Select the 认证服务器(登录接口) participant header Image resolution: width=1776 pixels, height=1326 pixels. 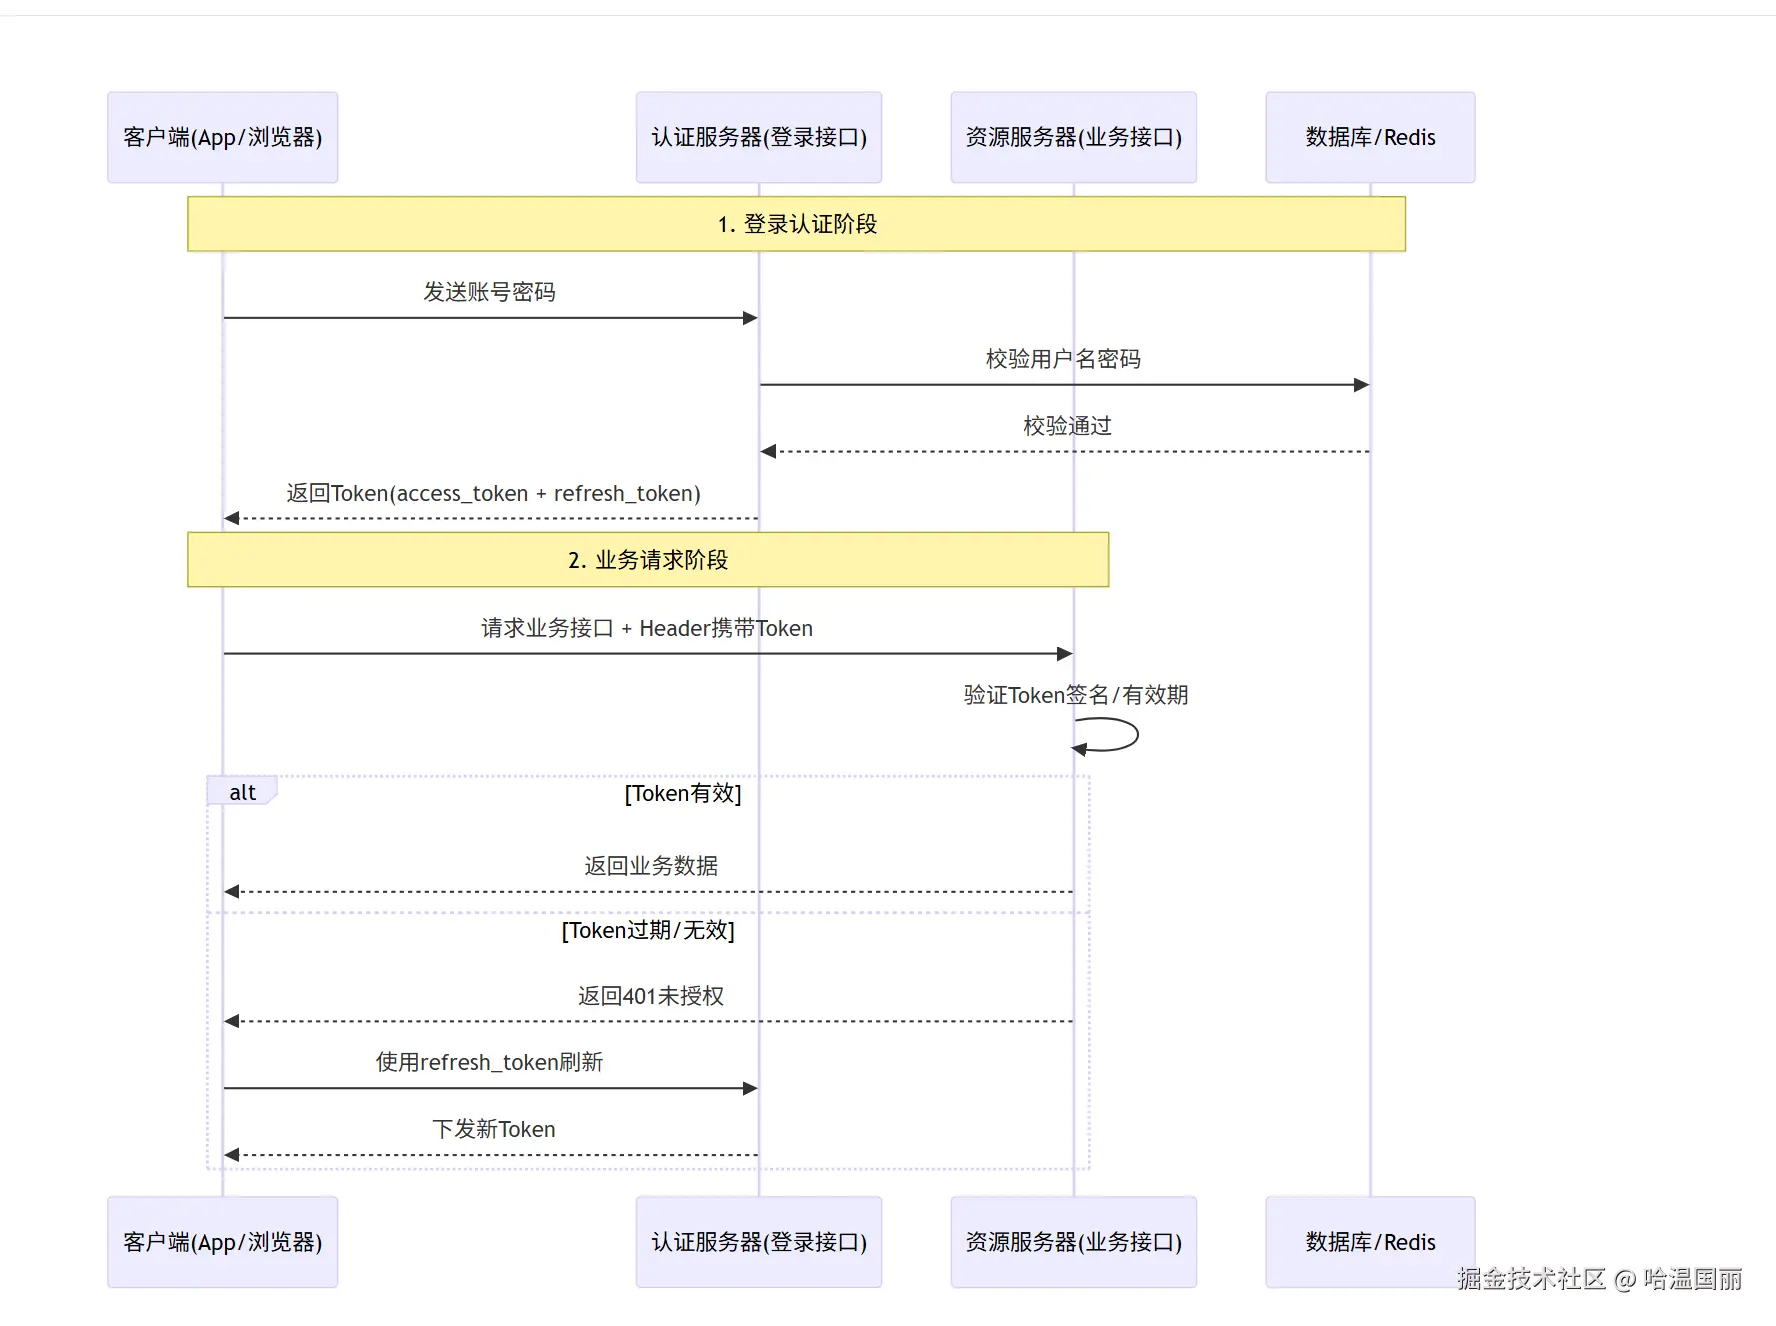tap(758, 137)
